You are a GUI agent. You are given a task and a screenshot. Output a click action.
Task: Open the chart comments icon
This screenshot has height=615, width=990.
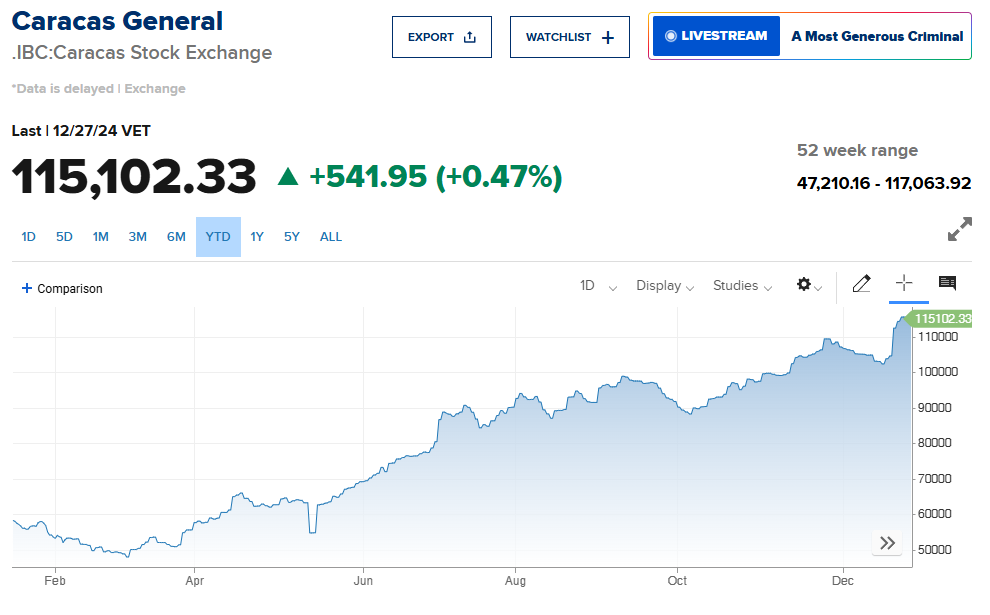[x=948, y=284]
